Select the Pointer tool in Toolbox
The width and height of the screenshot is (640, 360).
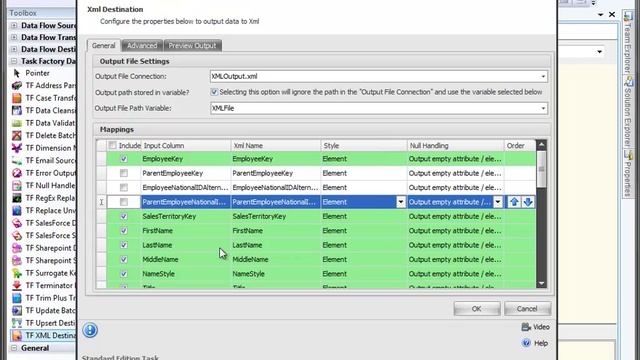tap(37, 73)
